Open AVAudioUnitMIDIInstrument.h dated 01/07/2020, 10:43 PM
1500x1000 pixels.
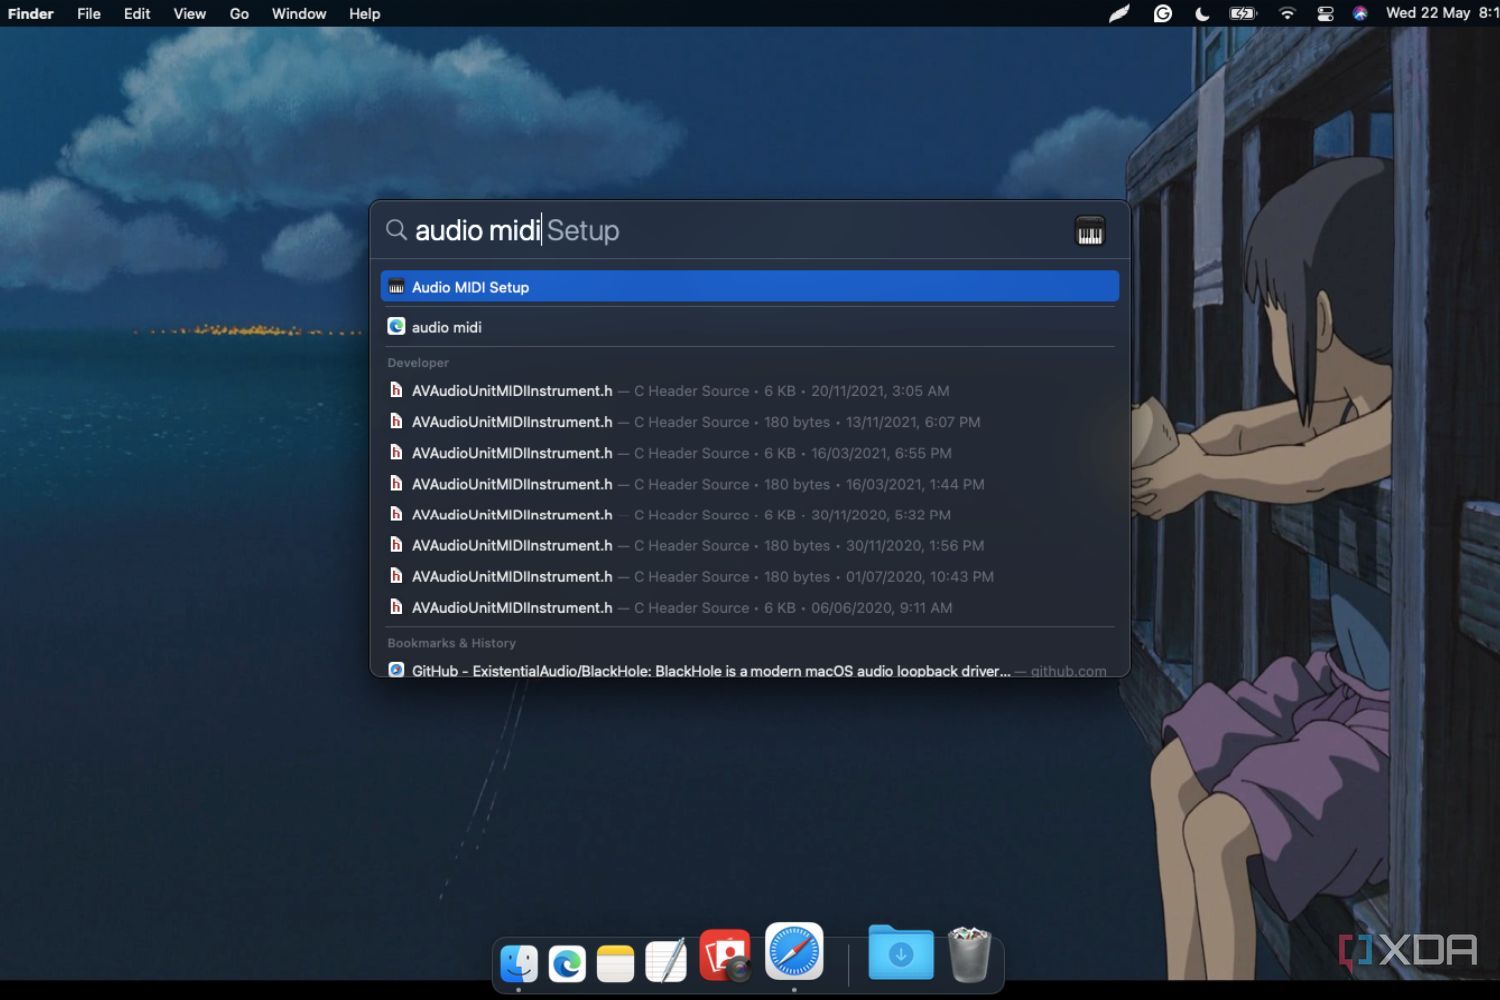pyautogui.click(x=749, y=577)
